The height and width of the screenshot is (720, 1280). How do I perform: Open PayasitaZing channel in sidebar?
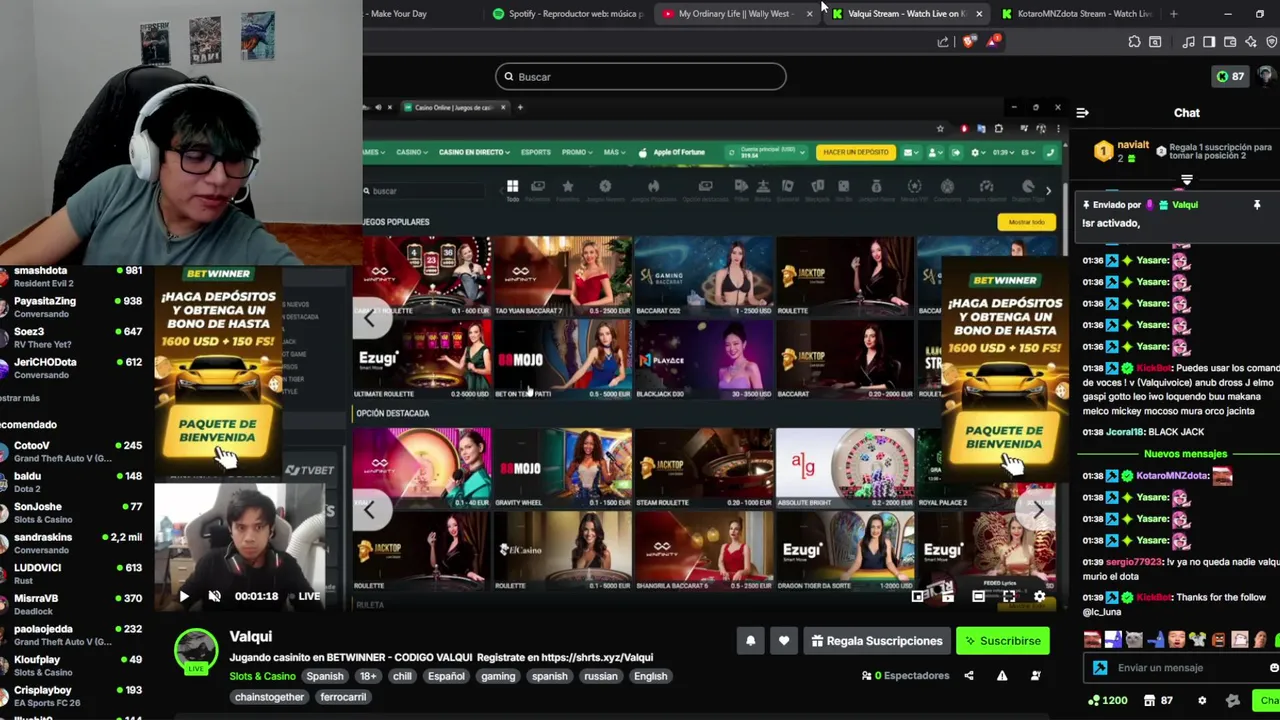tap(72, 307)
